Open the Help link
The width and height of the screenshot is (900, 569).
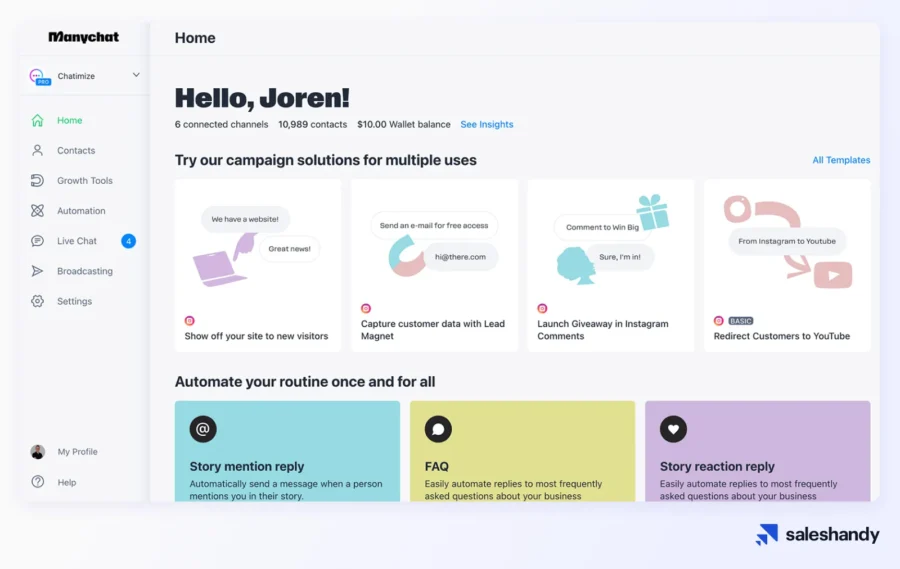tap(67, 482)
